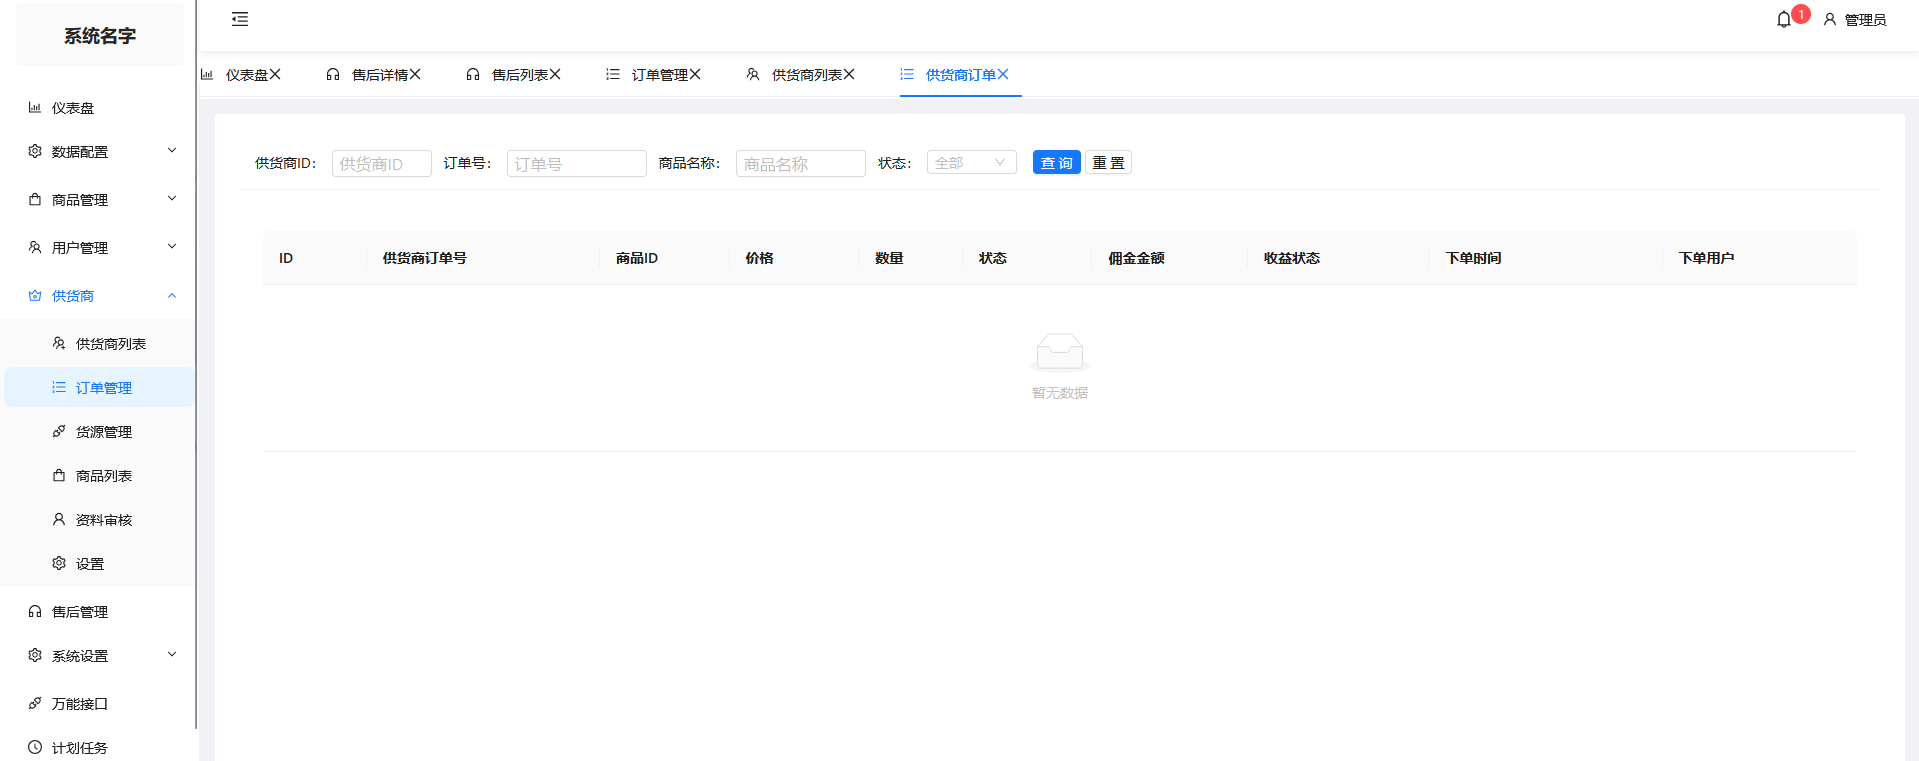Expand the 系统设置 sidebar menu
Viewport: 1919px width, 761px height.
pos(100,656)
